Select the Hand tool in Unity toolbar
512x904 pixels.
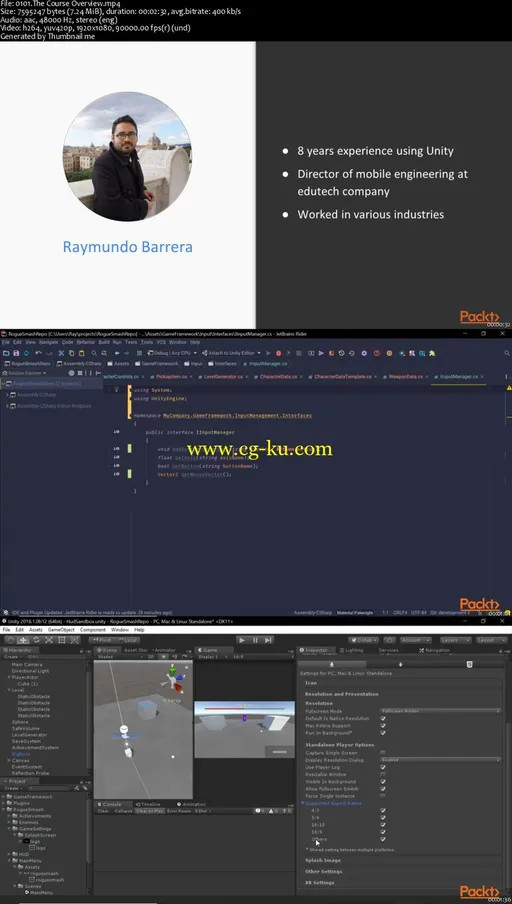click(x=10, y=640)
